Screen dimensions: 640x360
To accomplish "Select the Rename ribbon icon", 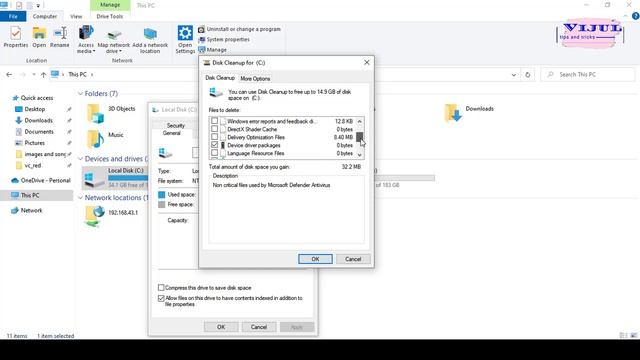I will coord(60,37).
